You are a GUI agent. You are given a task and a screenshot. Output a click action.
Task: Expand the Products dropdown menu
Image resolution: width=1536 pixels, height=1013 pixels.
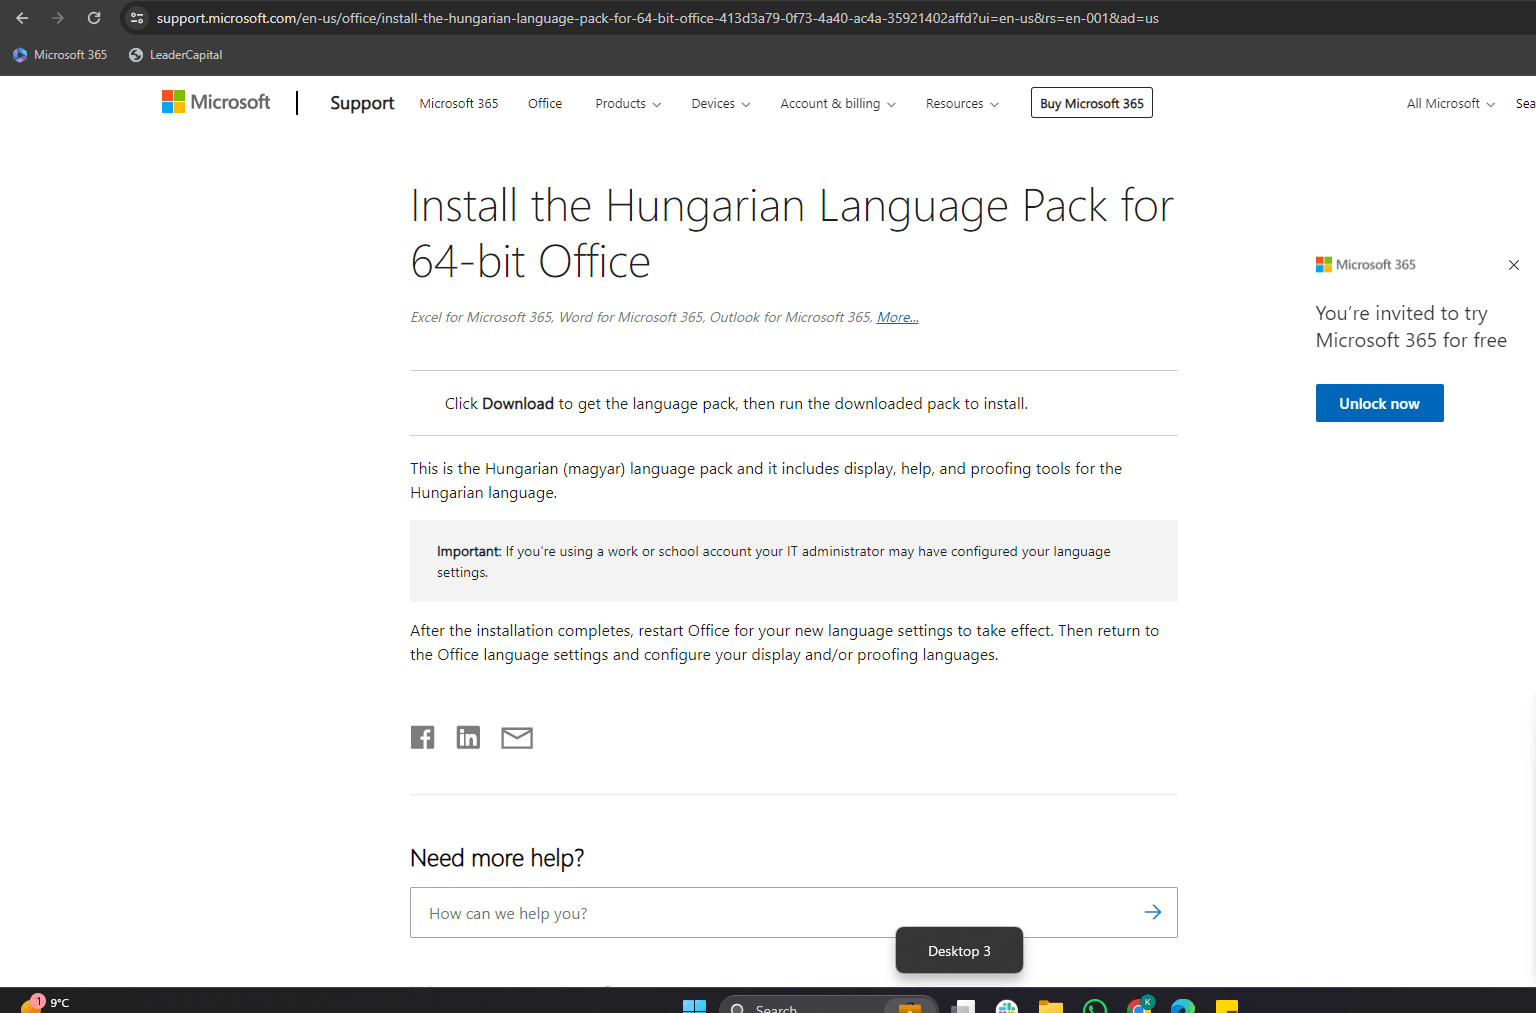628,103
